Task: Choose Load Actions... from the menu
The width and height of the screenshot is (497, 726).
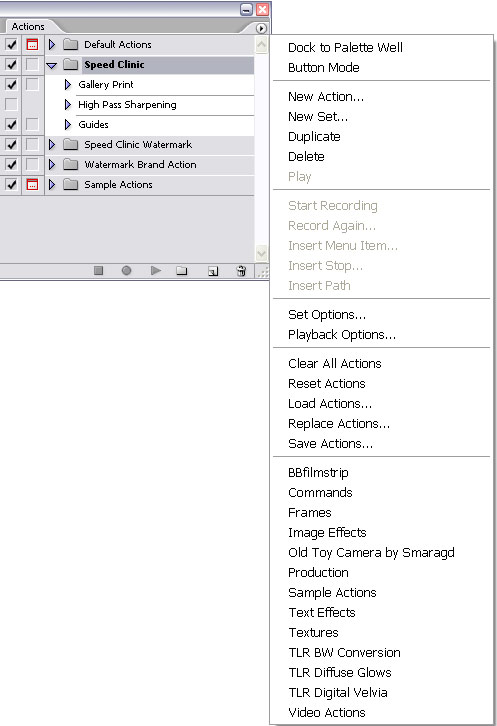Action: point(330,403)
